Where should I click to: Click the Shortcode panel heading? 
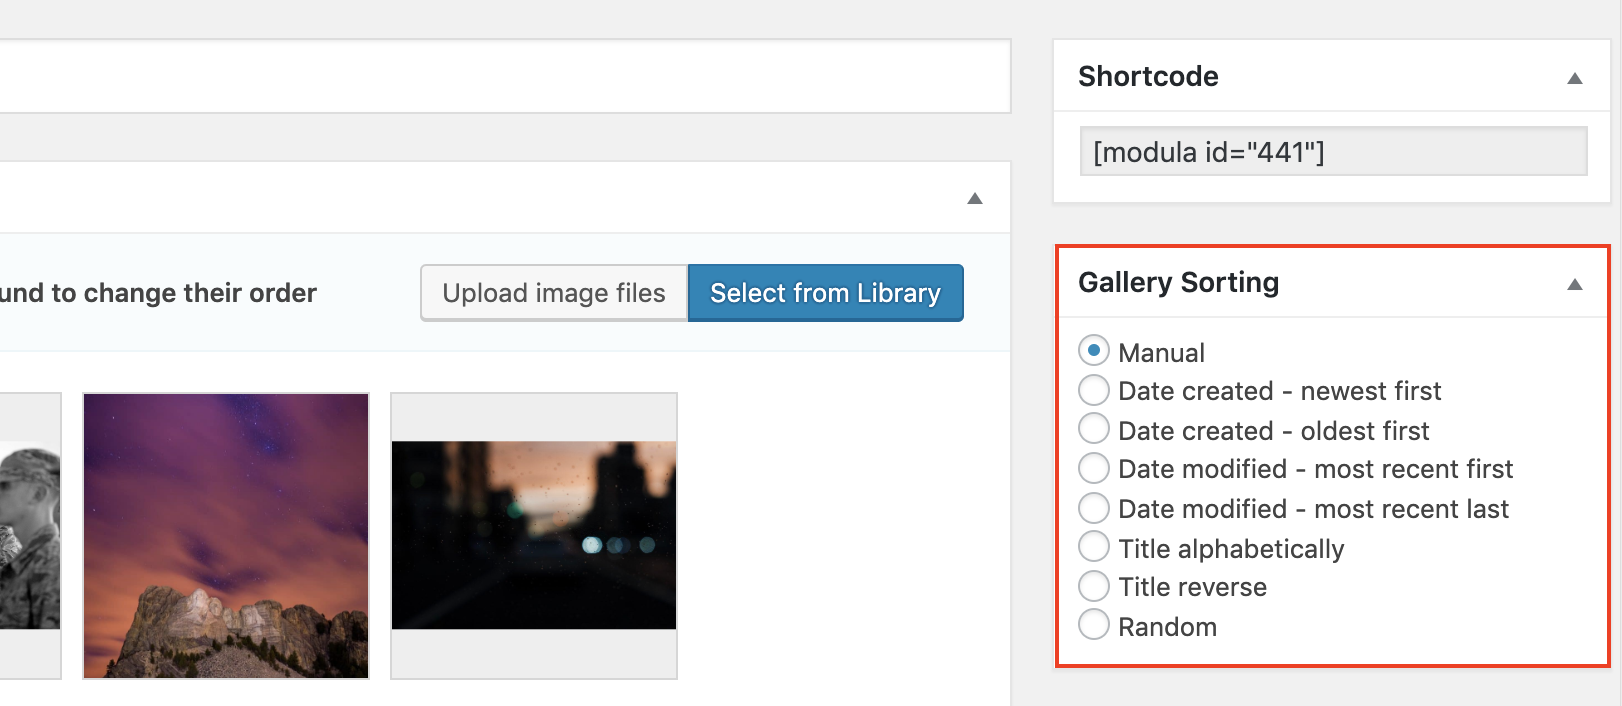(1148, 77)
